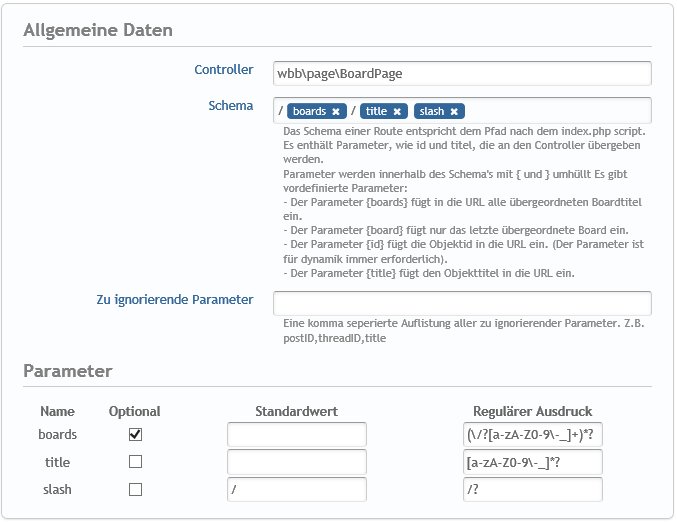
Task: Edit the regular expression for title
Action: [533, 462]
